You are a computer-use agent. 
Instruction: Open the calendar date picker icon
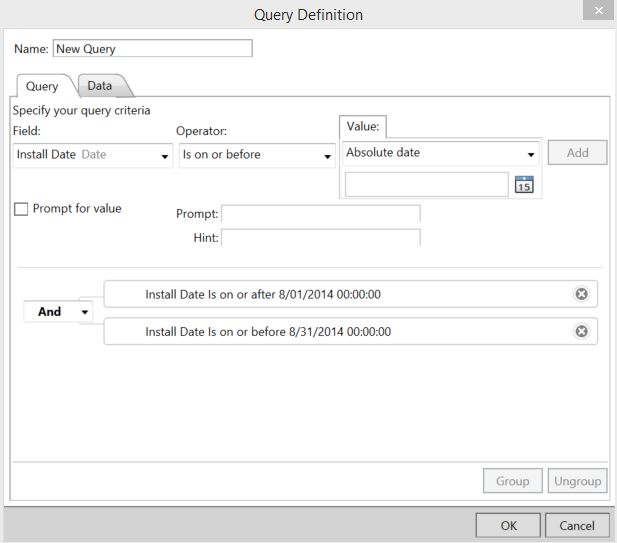click(x=524, y=185)
